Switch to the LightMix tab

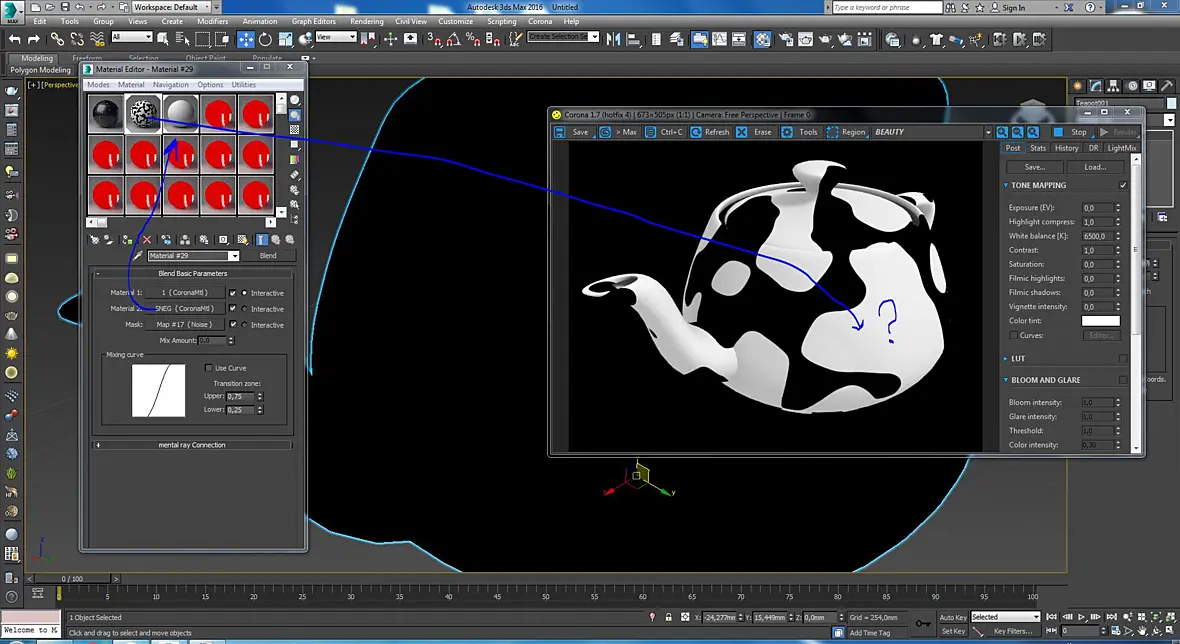[x=1121, y=148]
